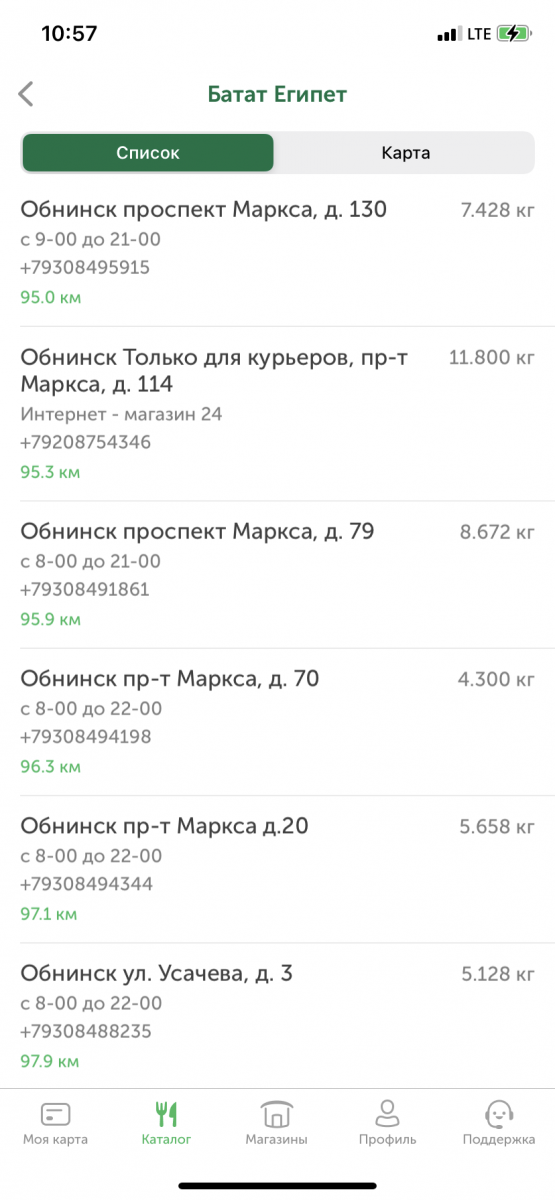Tap the battery charging status icon
Screen dimensions: 555x1200
coord(515,34)
